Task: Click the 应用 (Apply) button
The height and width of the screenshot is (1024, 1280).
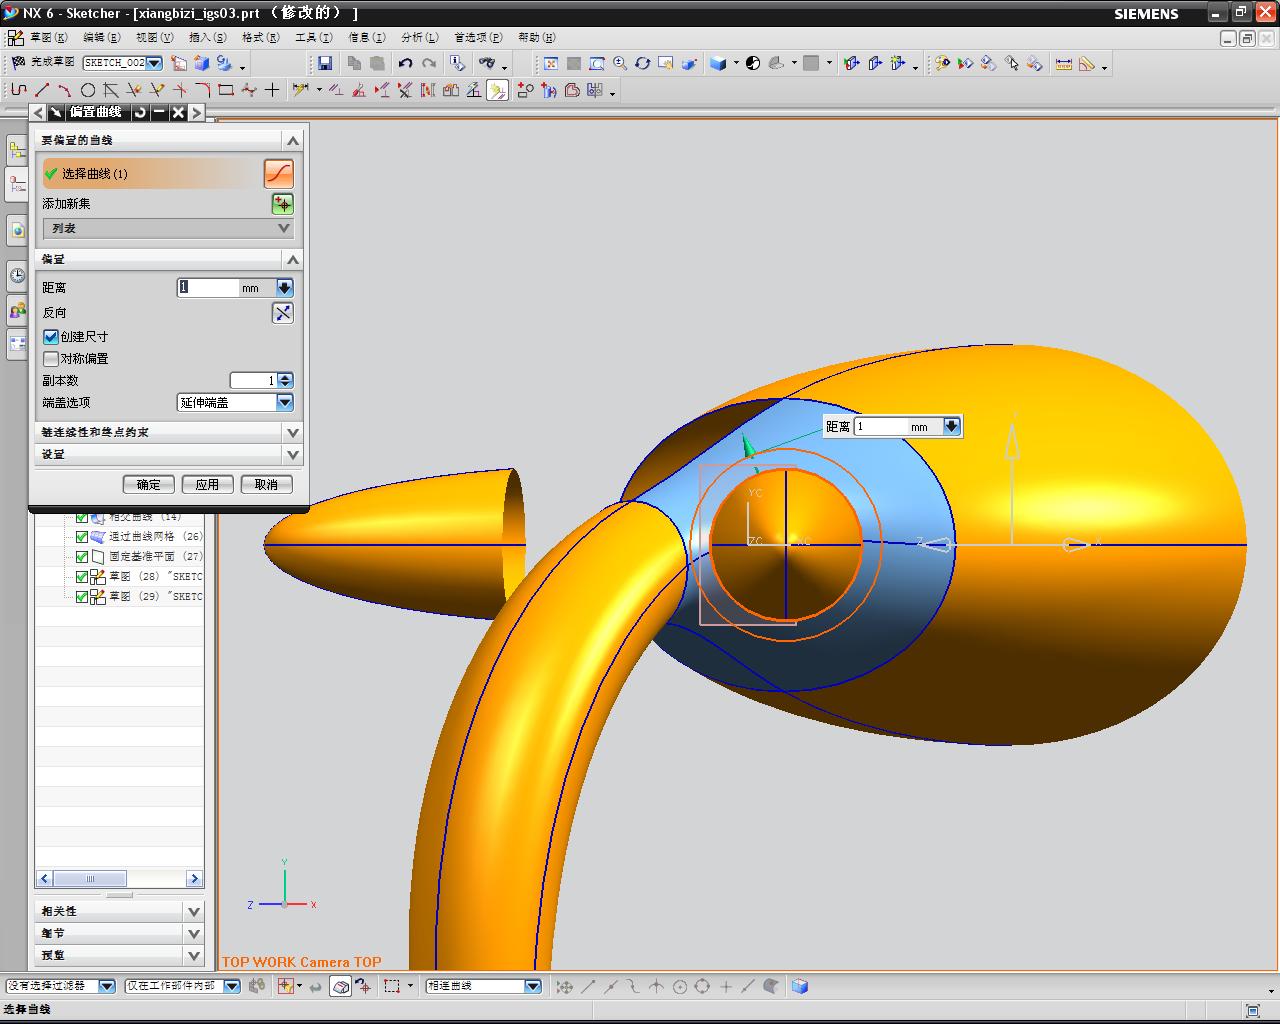Action: [x=207, y=485]
